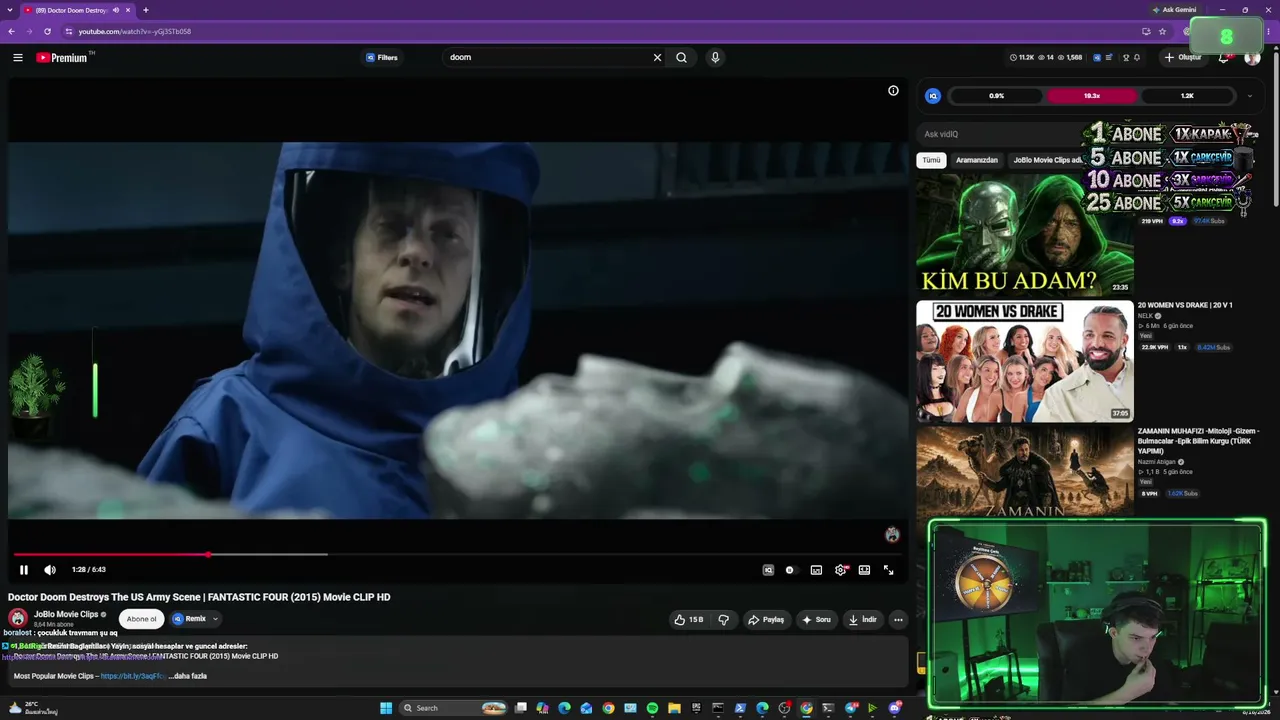1280x720 pixels.
Task: Open Discord from the taskbar
Action: click(x=894, y=708)
